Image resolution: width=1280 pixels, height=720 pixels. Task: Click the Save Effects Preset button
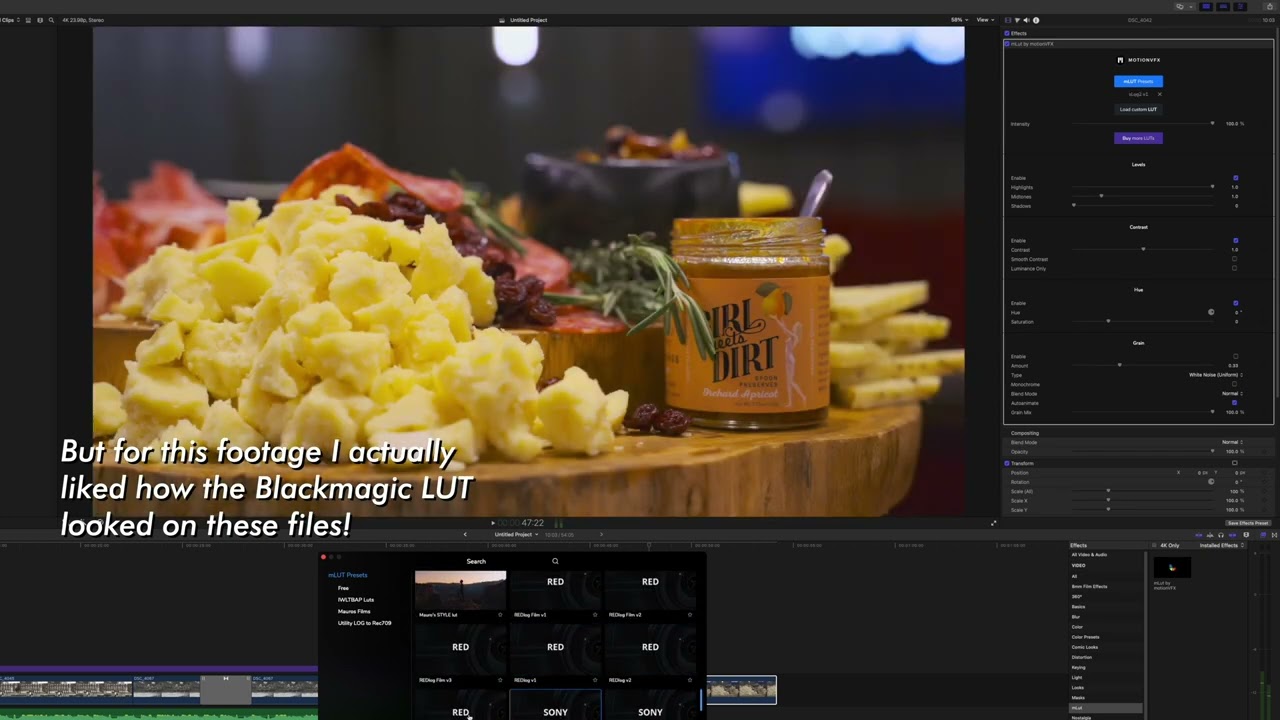(x=1249, y=523)
